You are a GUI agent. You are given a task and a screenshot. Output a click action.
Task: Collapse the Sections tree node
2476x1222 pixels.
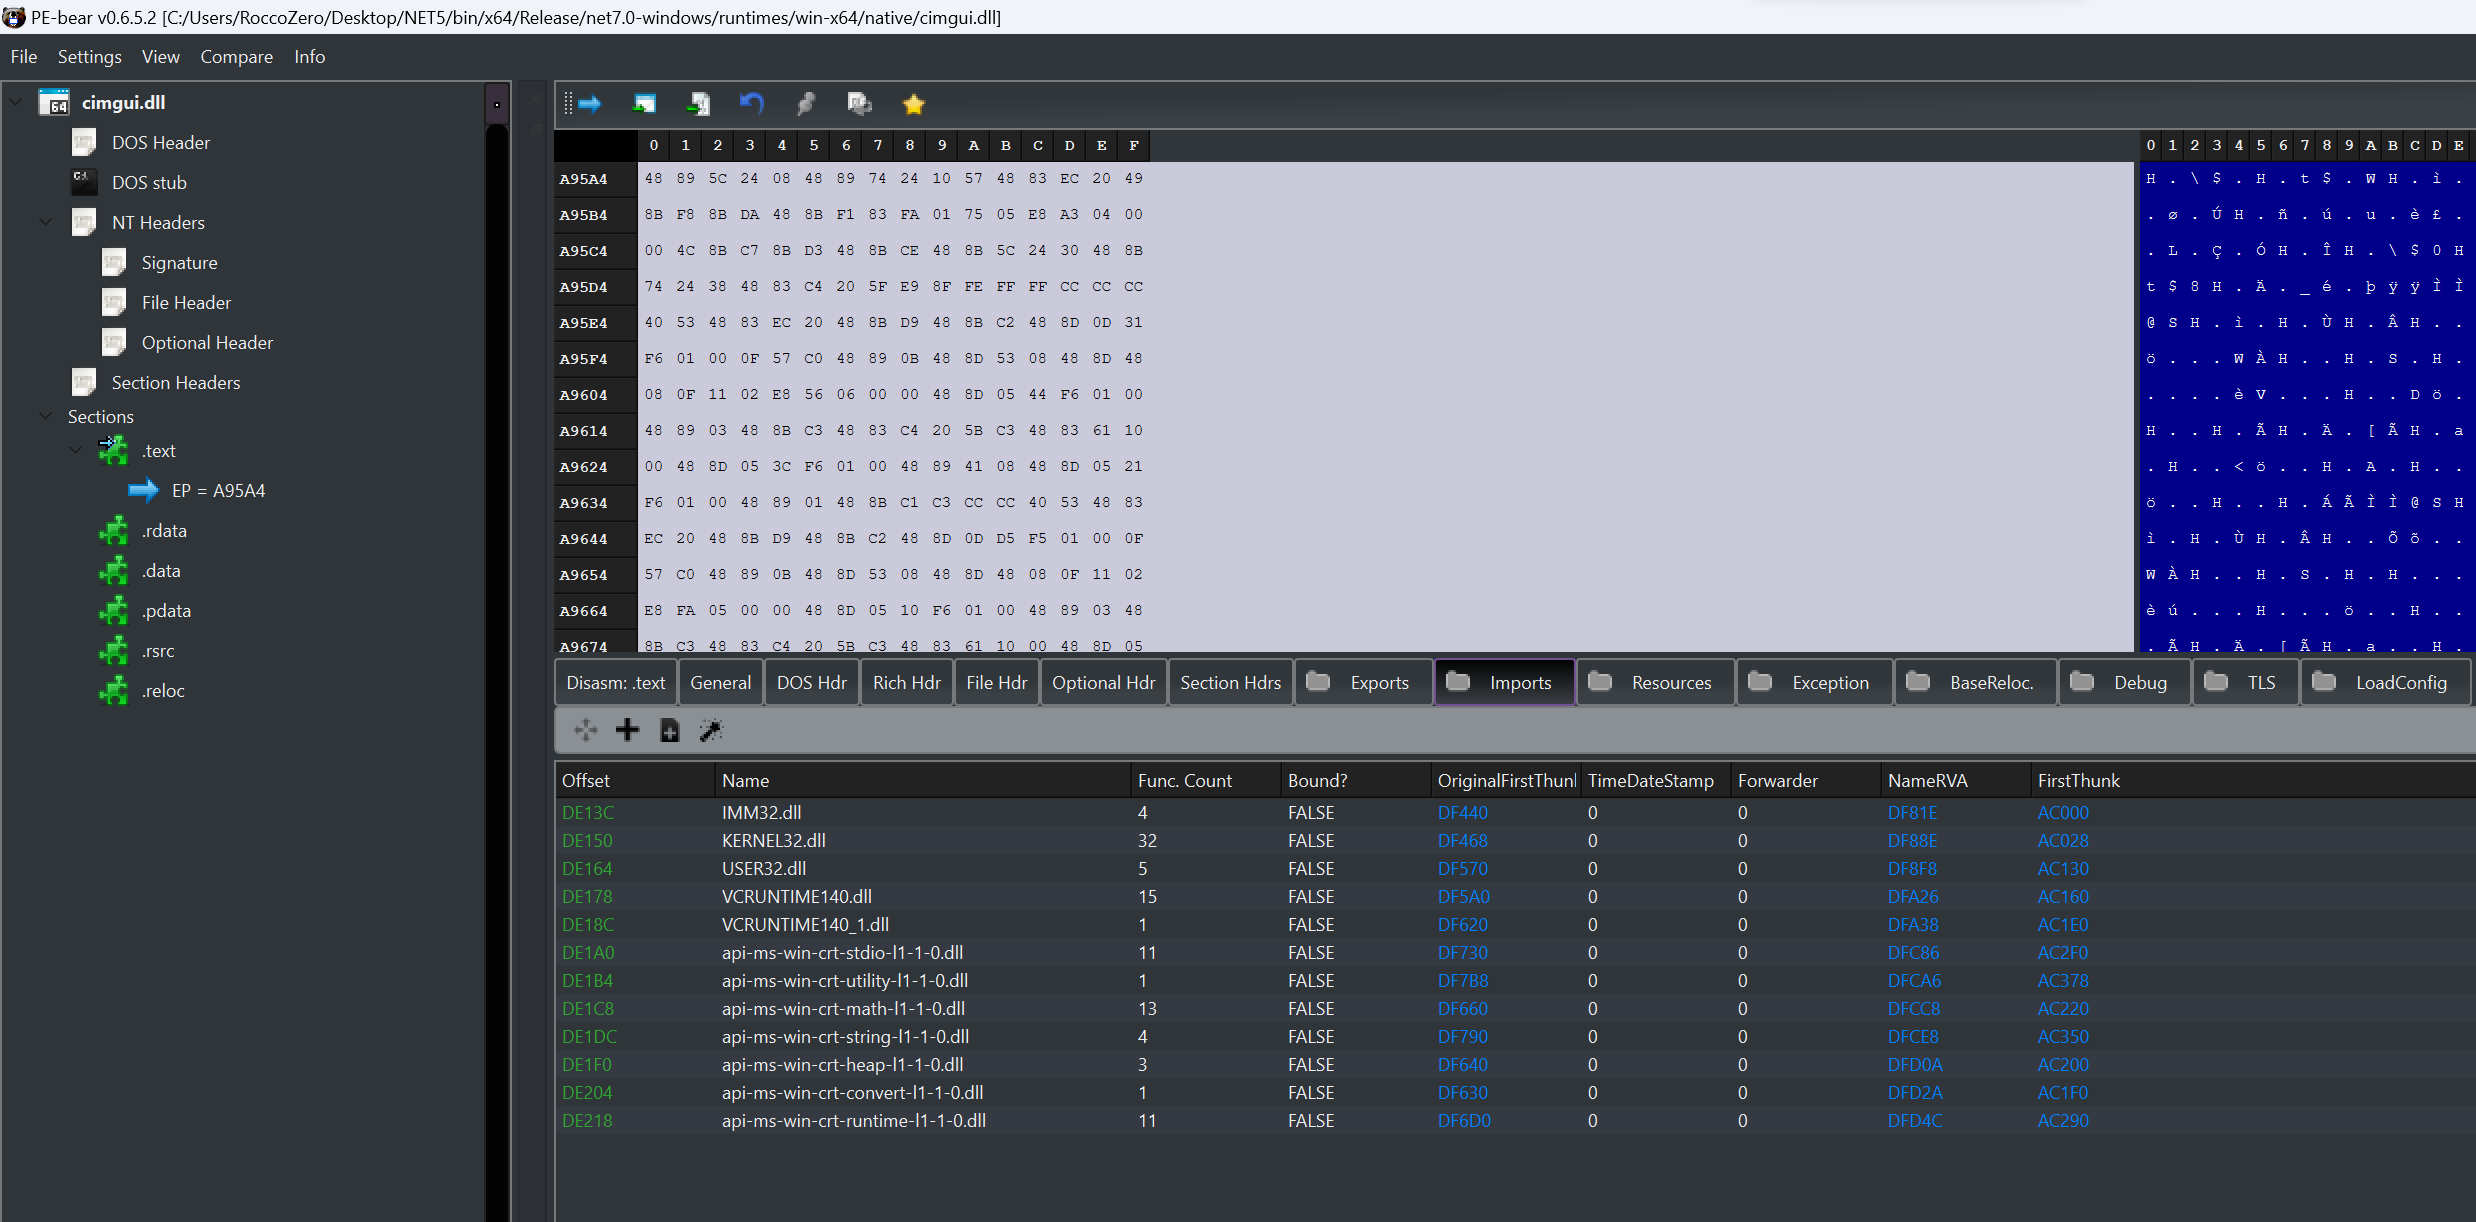tap(45, 416)
